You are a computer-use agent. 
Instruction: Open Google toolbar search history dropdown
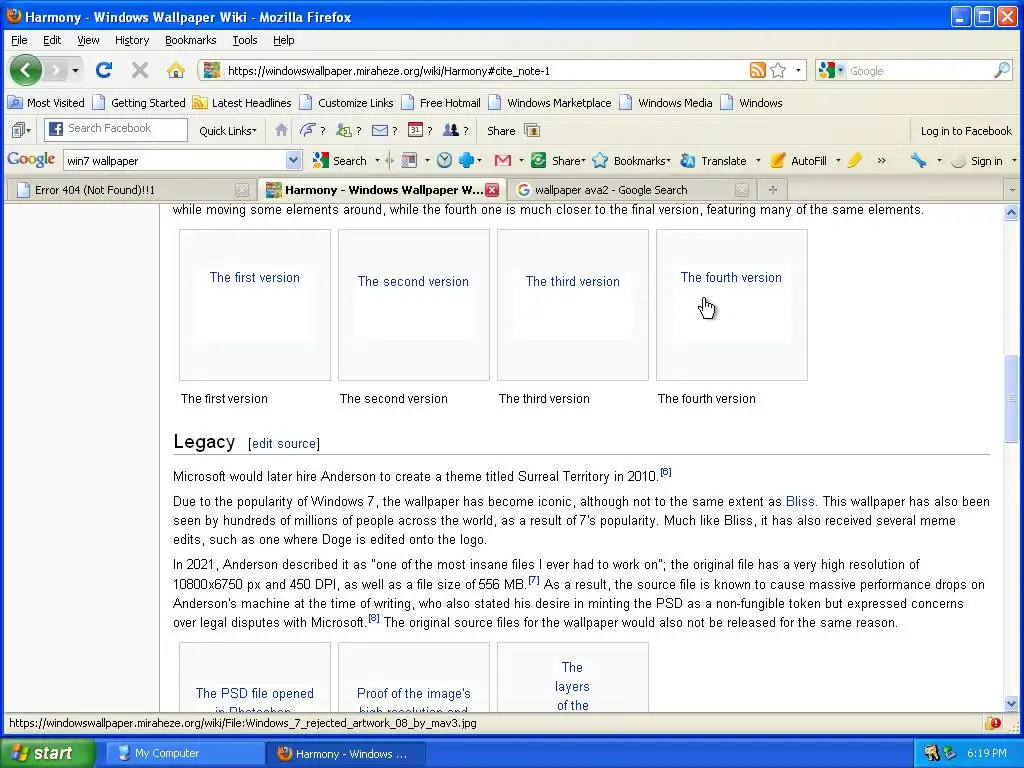pos(293,160)
